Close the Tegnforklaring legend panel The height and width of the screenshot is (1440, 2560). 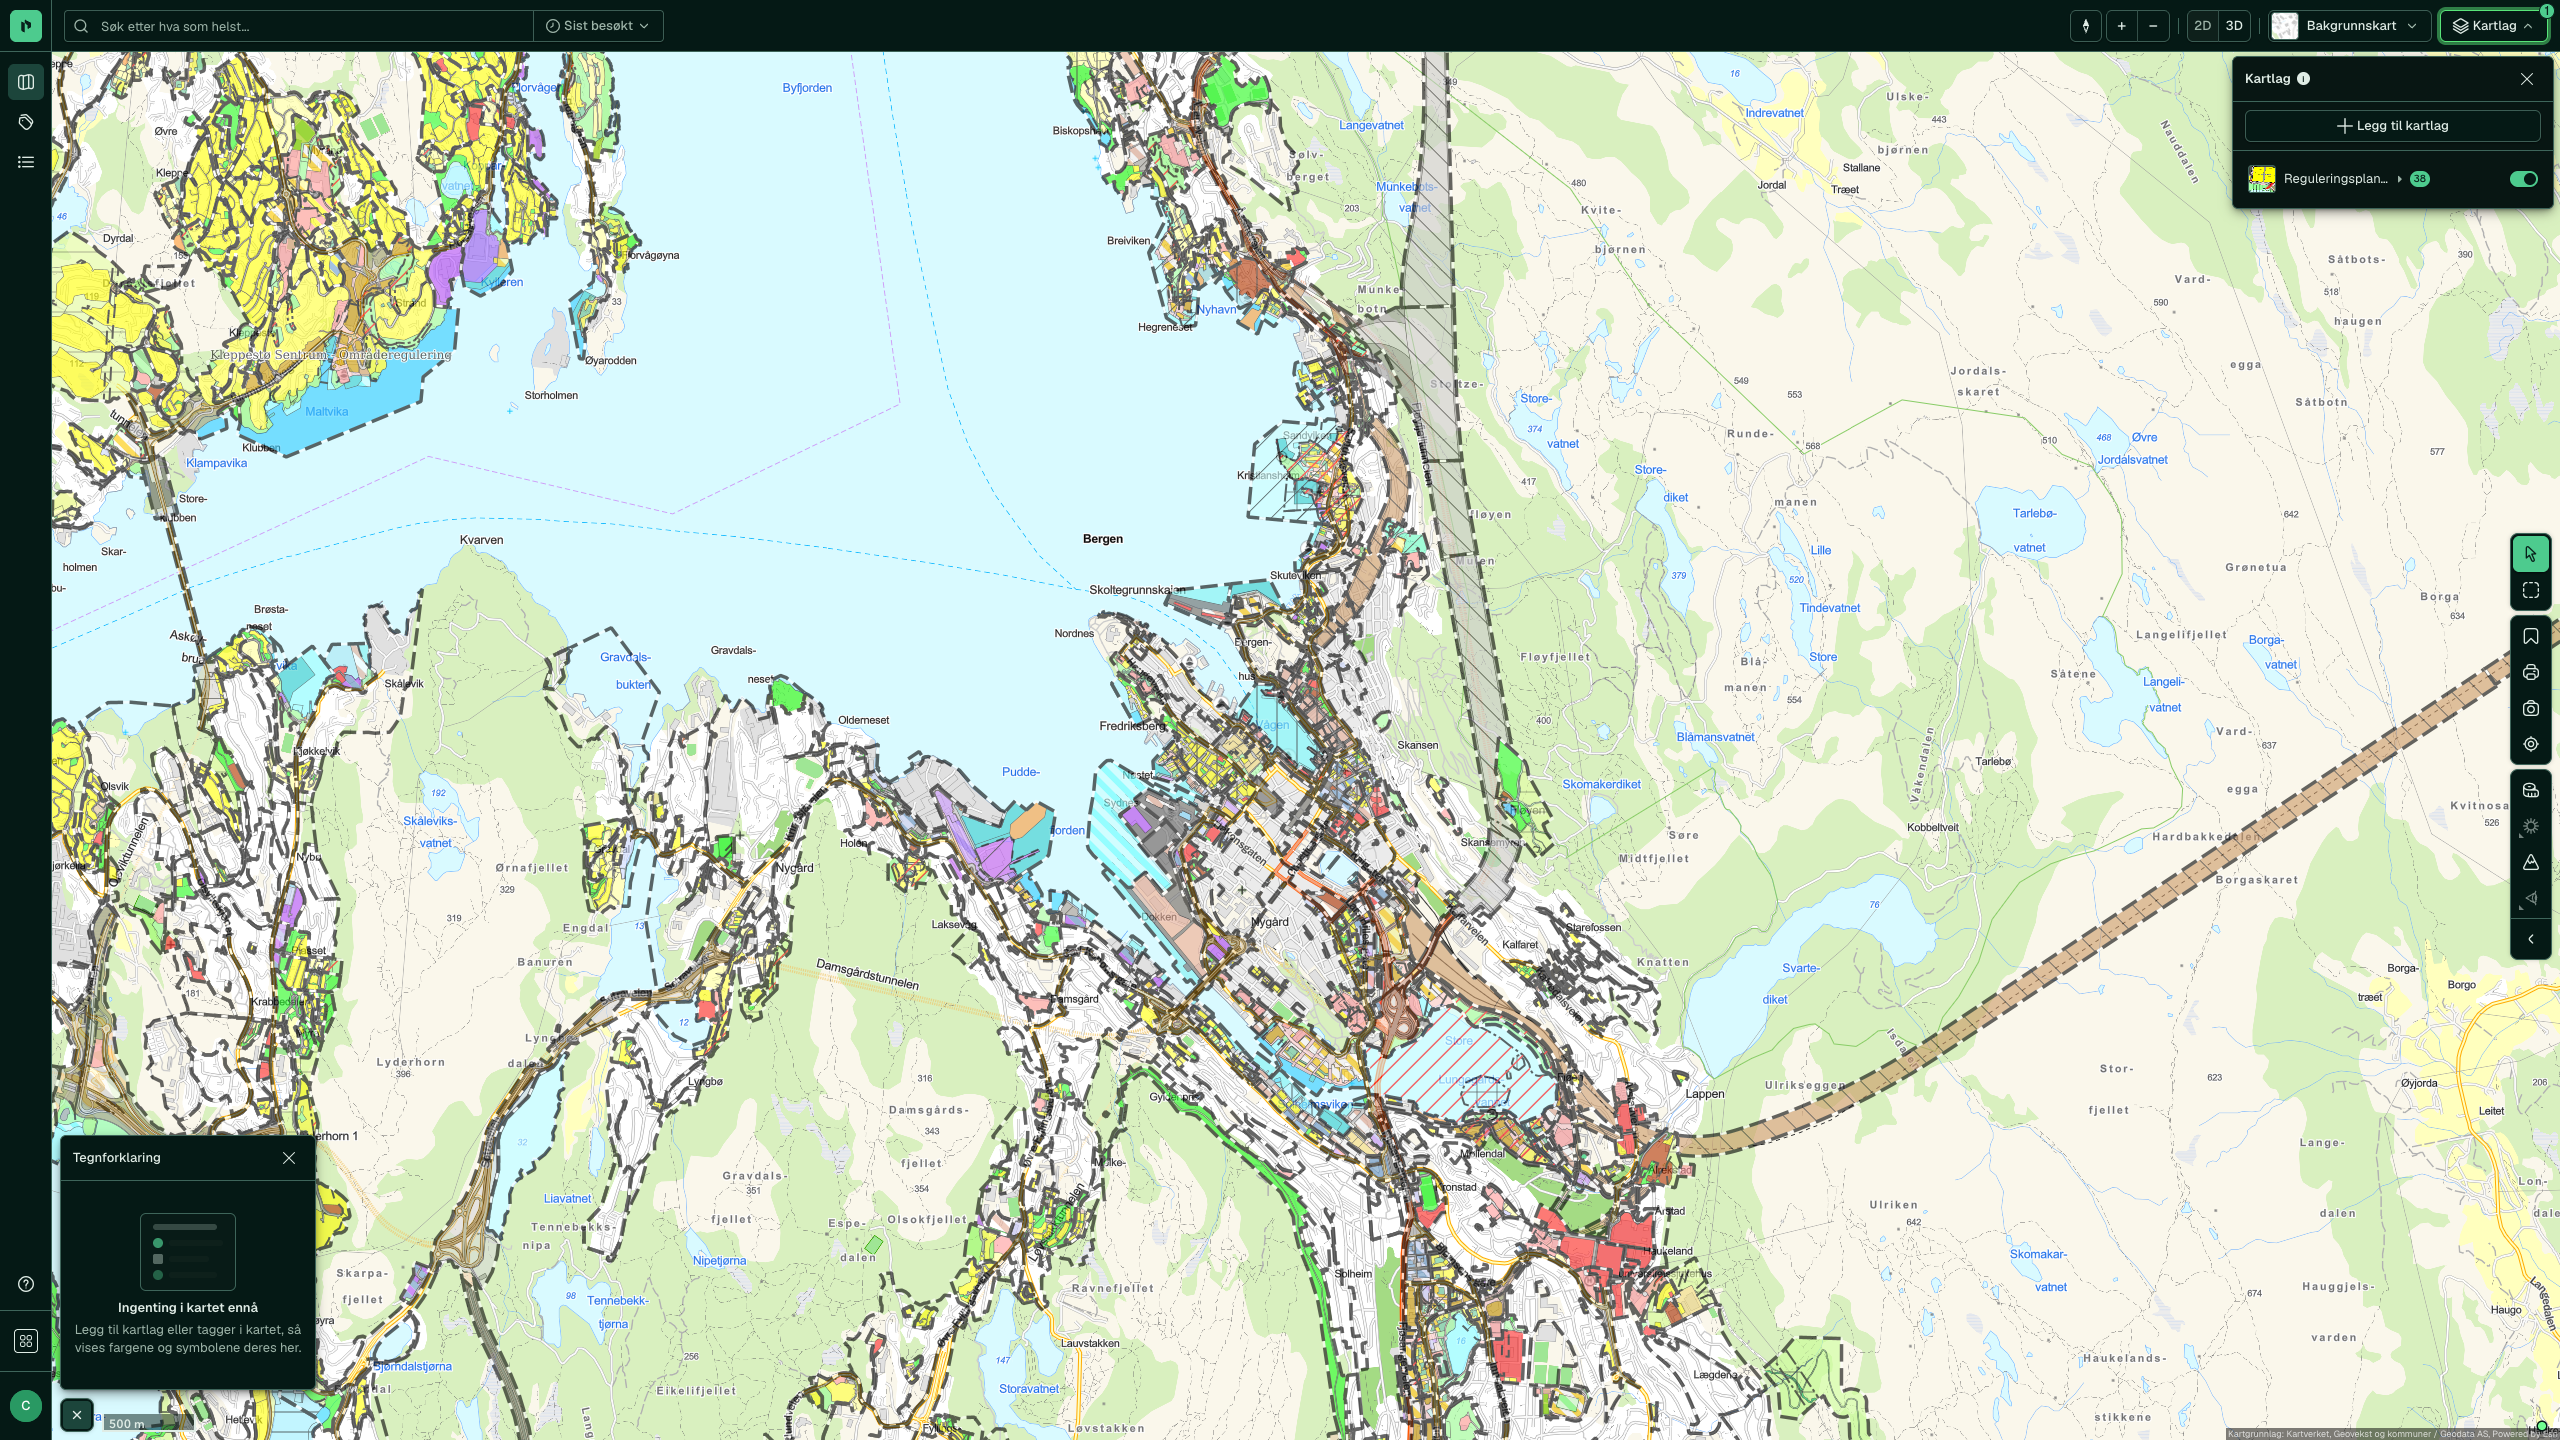[x=289, y=1158]
